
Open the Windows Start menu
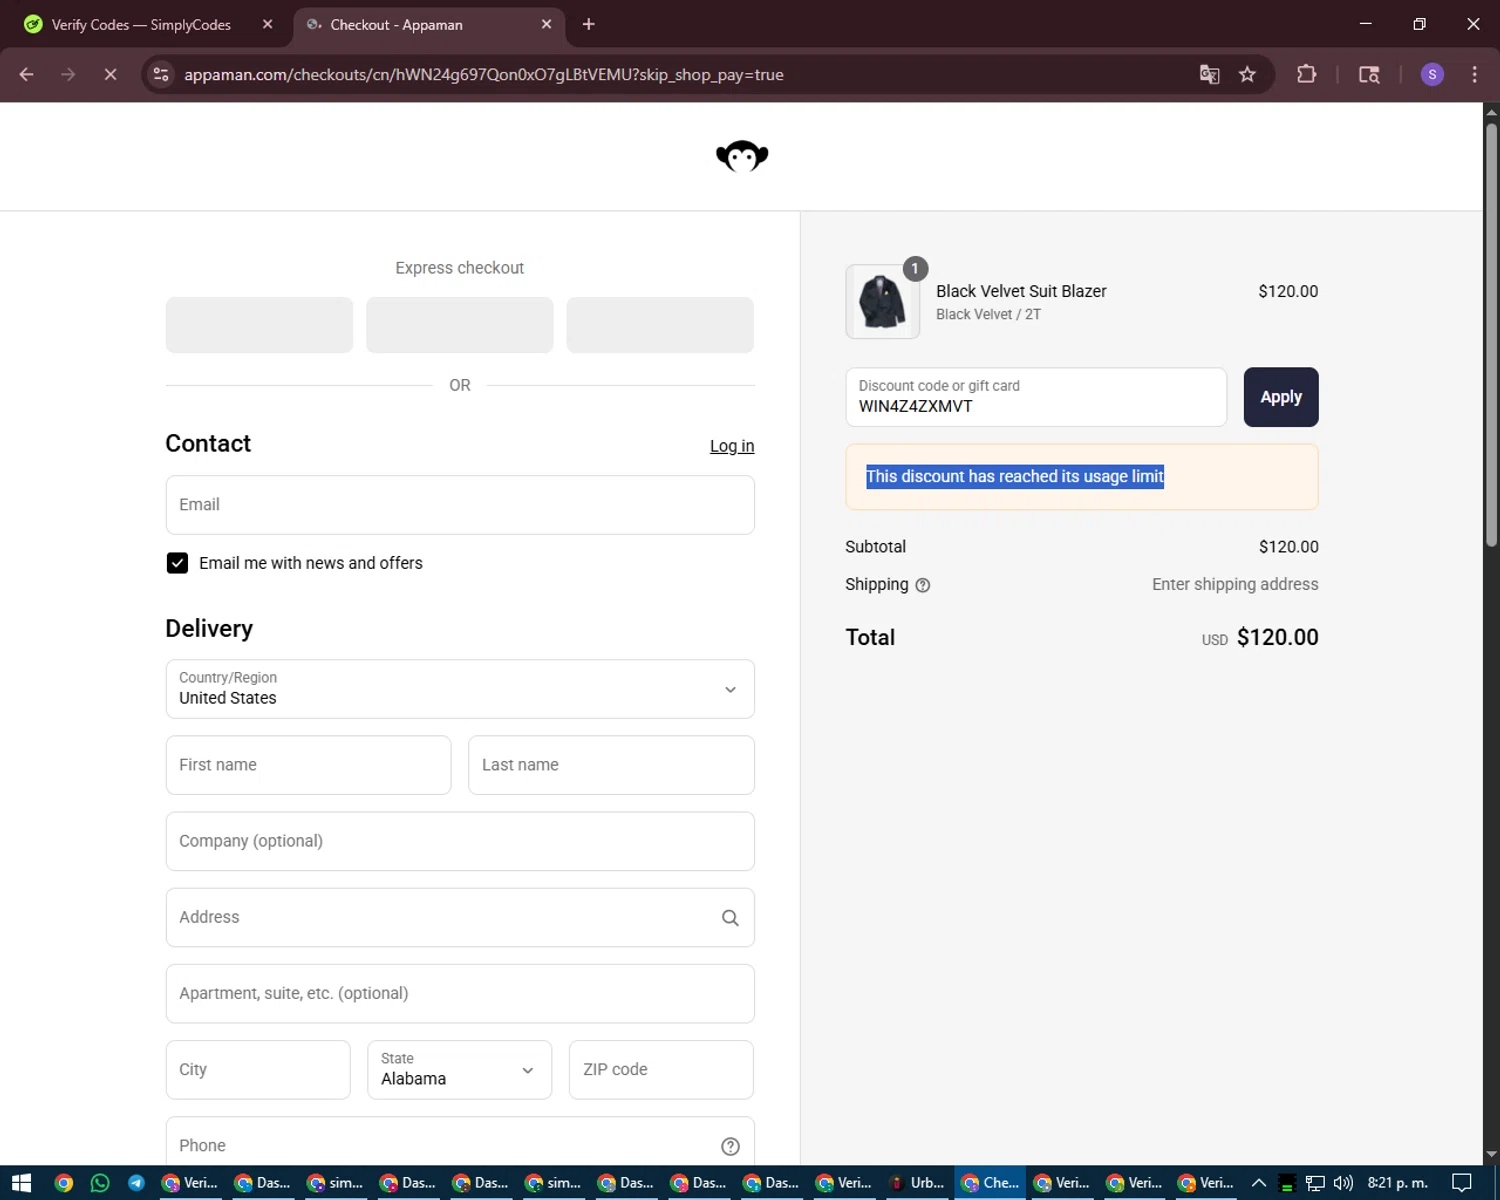[22, 1183]
